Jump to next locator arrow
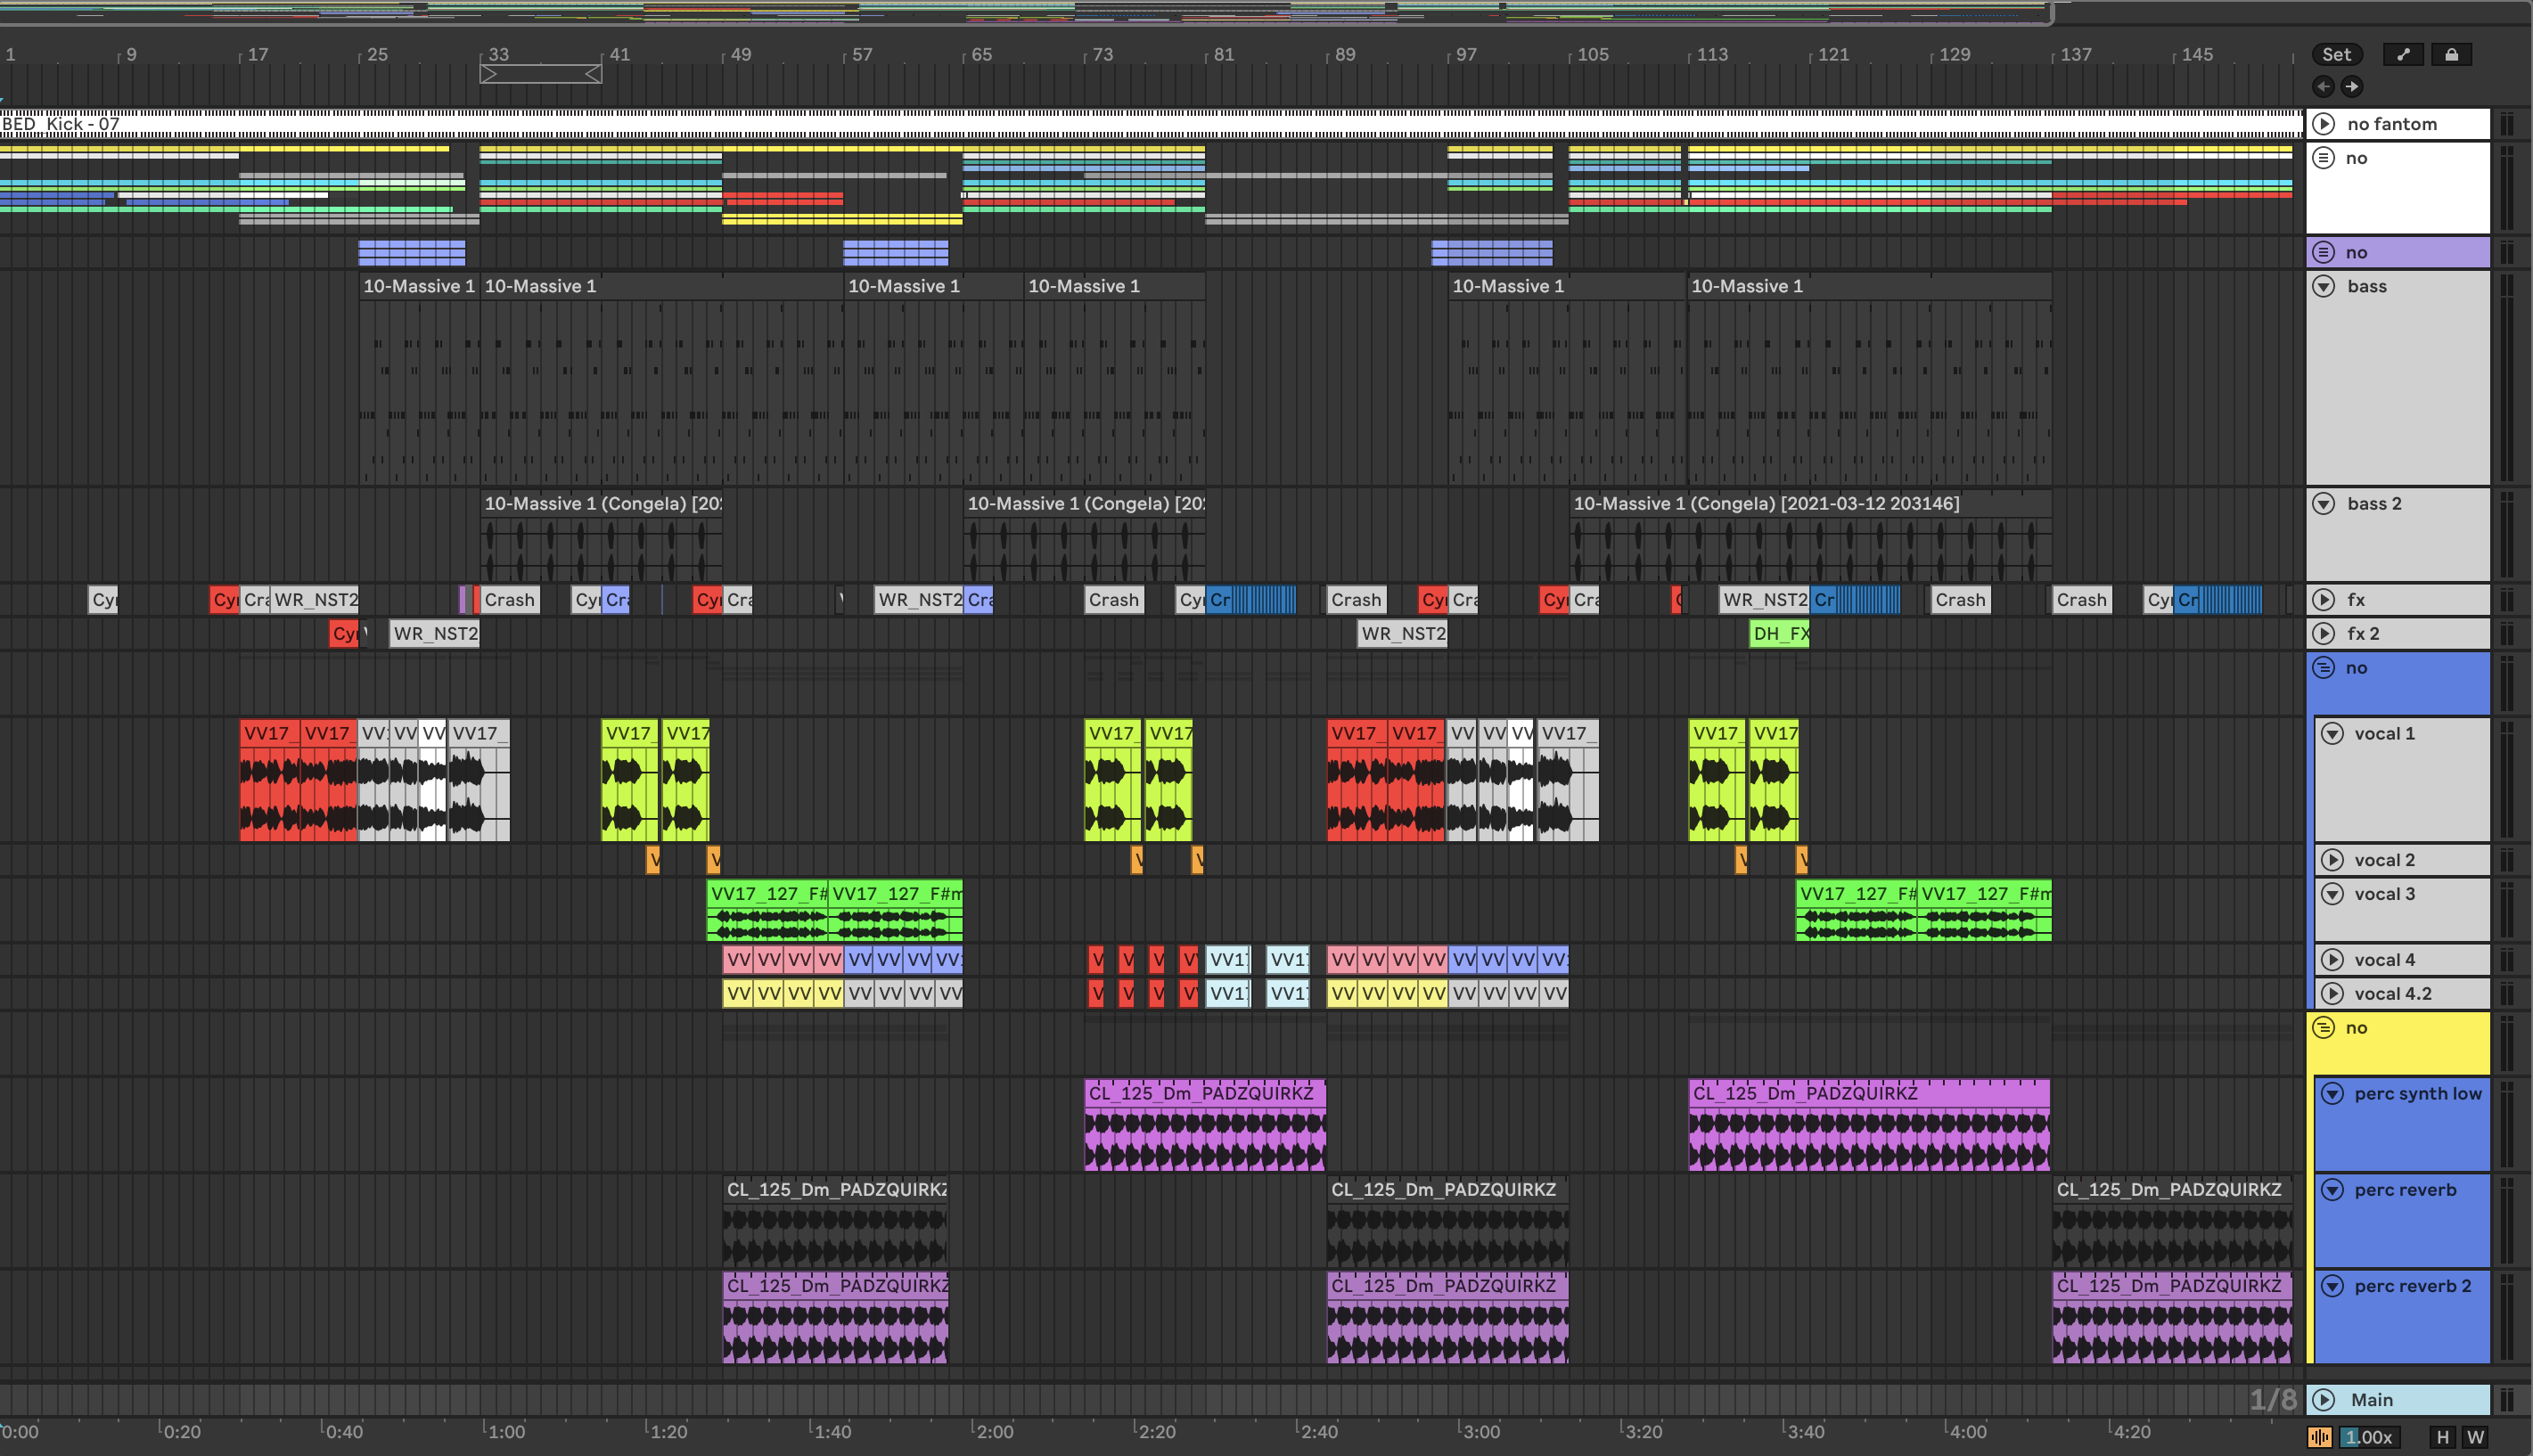The width and height of the screenshot is (2533, 1456). coord(2352,87)
